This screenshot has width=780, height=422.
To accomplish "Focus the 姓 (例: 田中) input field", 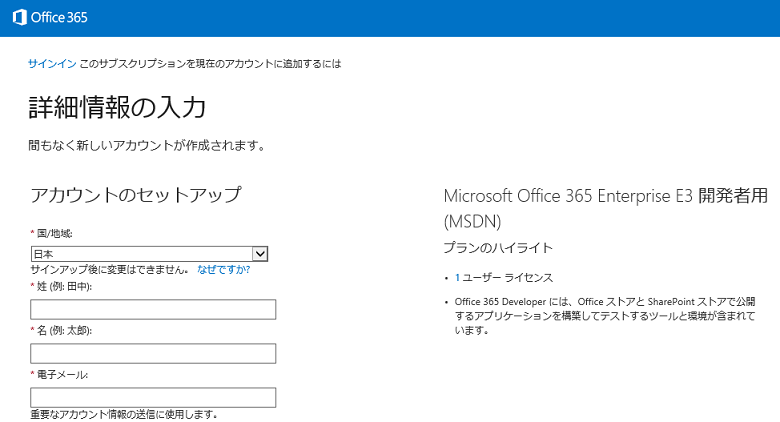I will 153,310.
